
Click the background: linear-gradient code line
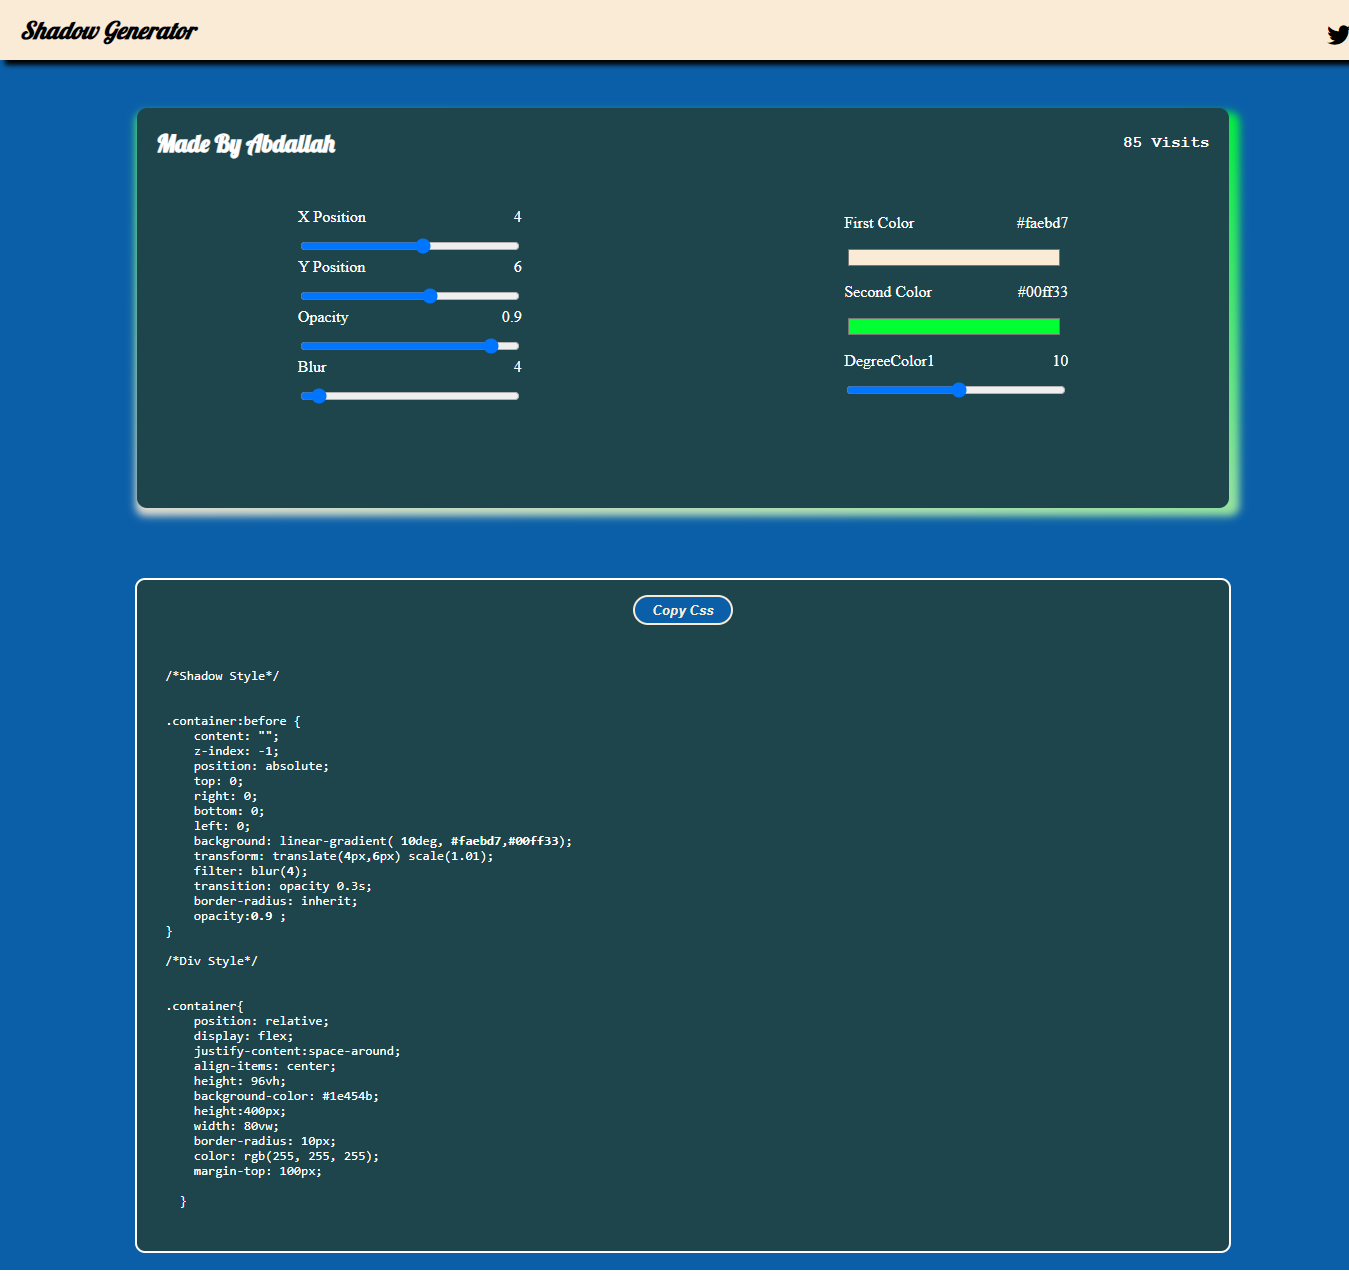pos(383,841)
